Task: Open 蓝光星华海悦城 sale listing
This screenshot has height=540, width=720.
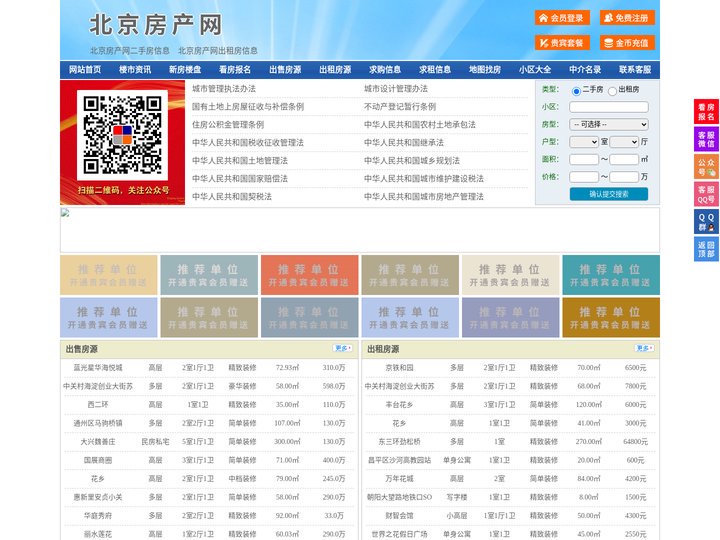Action: tap(98, 367)
